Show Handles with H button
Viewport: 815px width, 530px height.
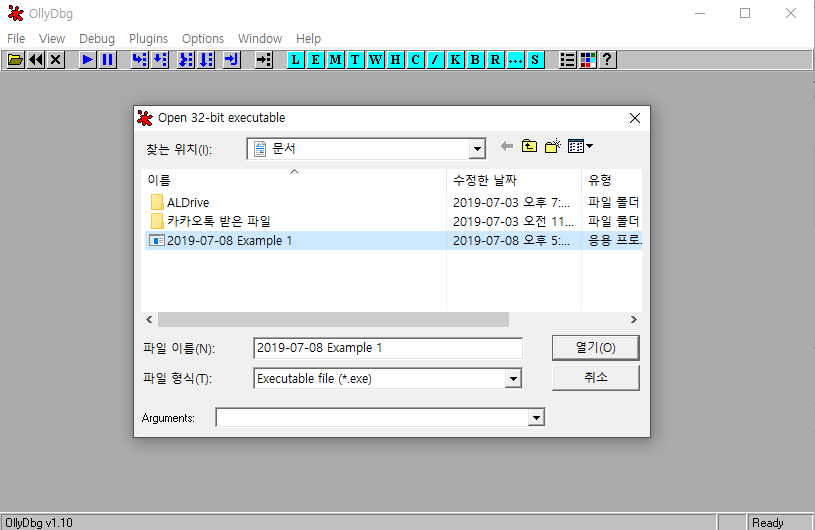coord(396,60)
